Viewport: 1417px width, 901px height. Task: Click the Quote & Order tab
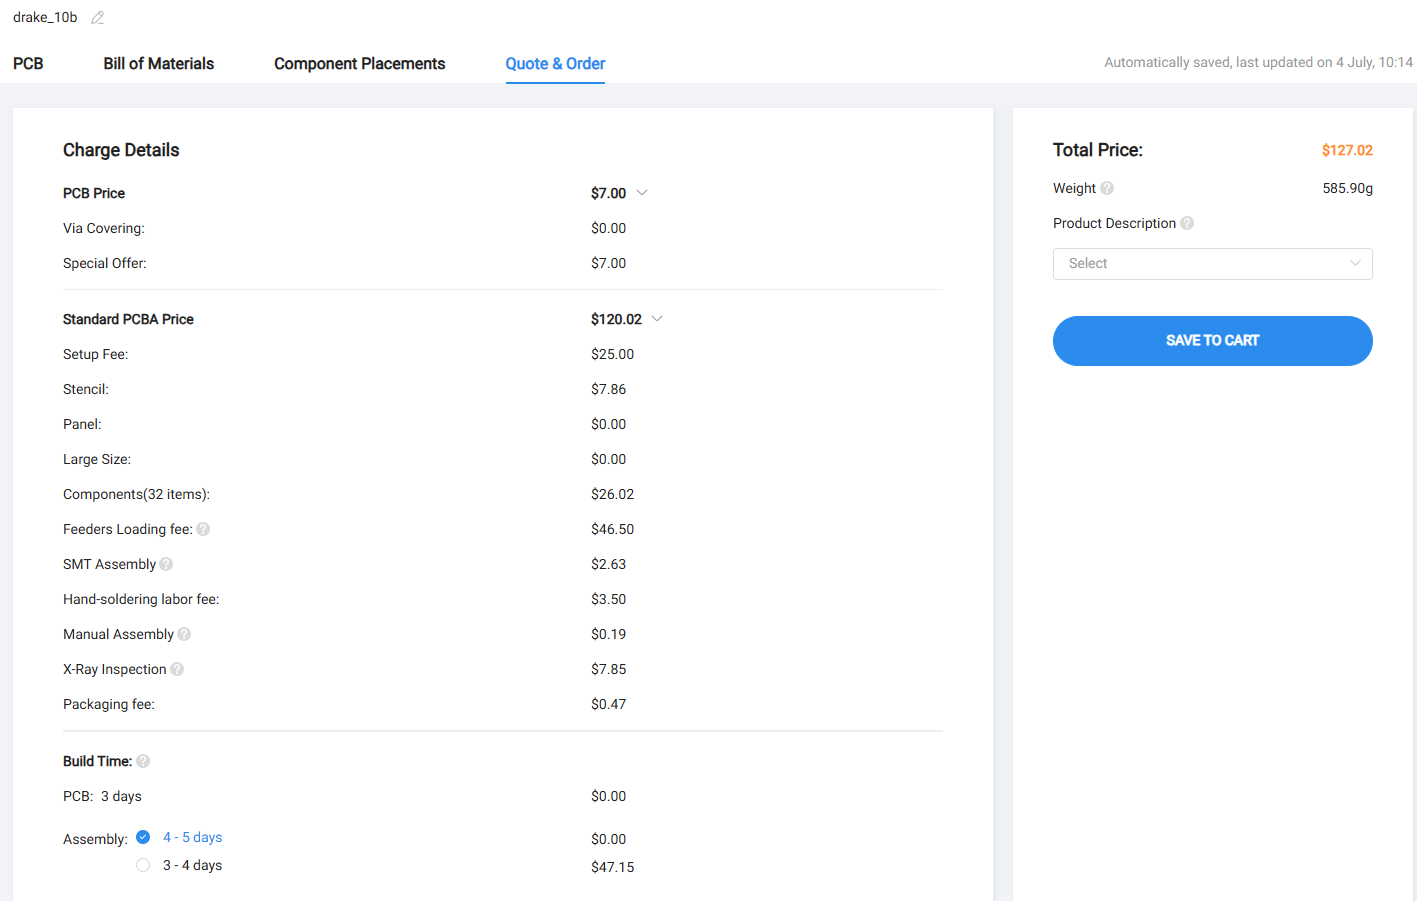click(555, 64)
